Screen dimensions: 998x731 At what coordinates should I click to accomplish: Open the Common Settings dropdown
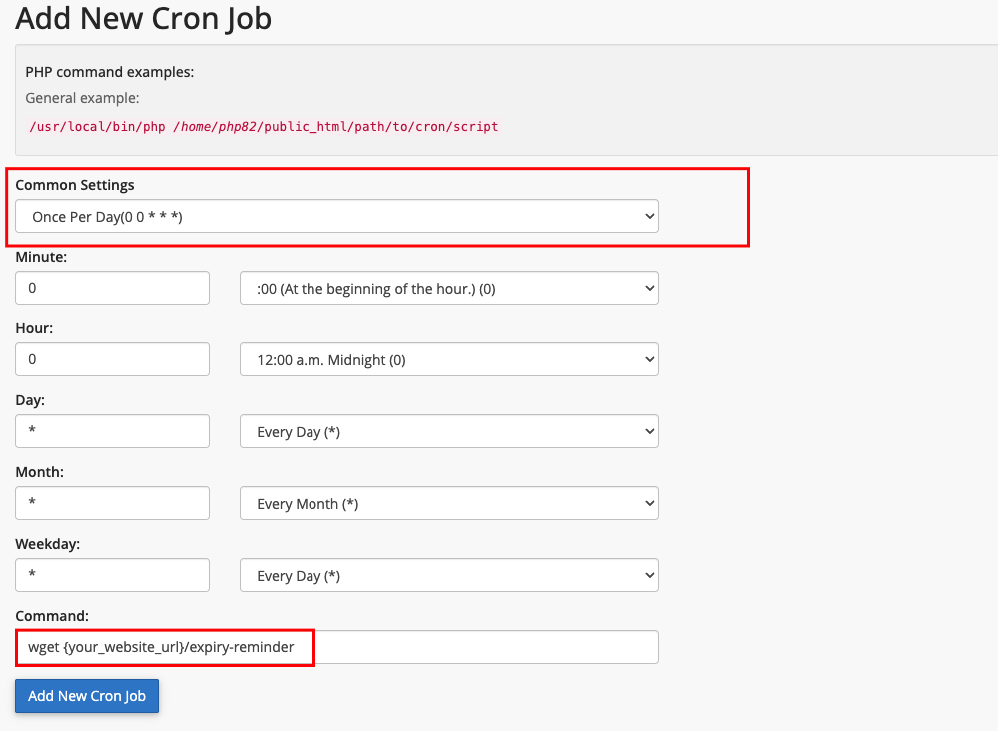336,216
